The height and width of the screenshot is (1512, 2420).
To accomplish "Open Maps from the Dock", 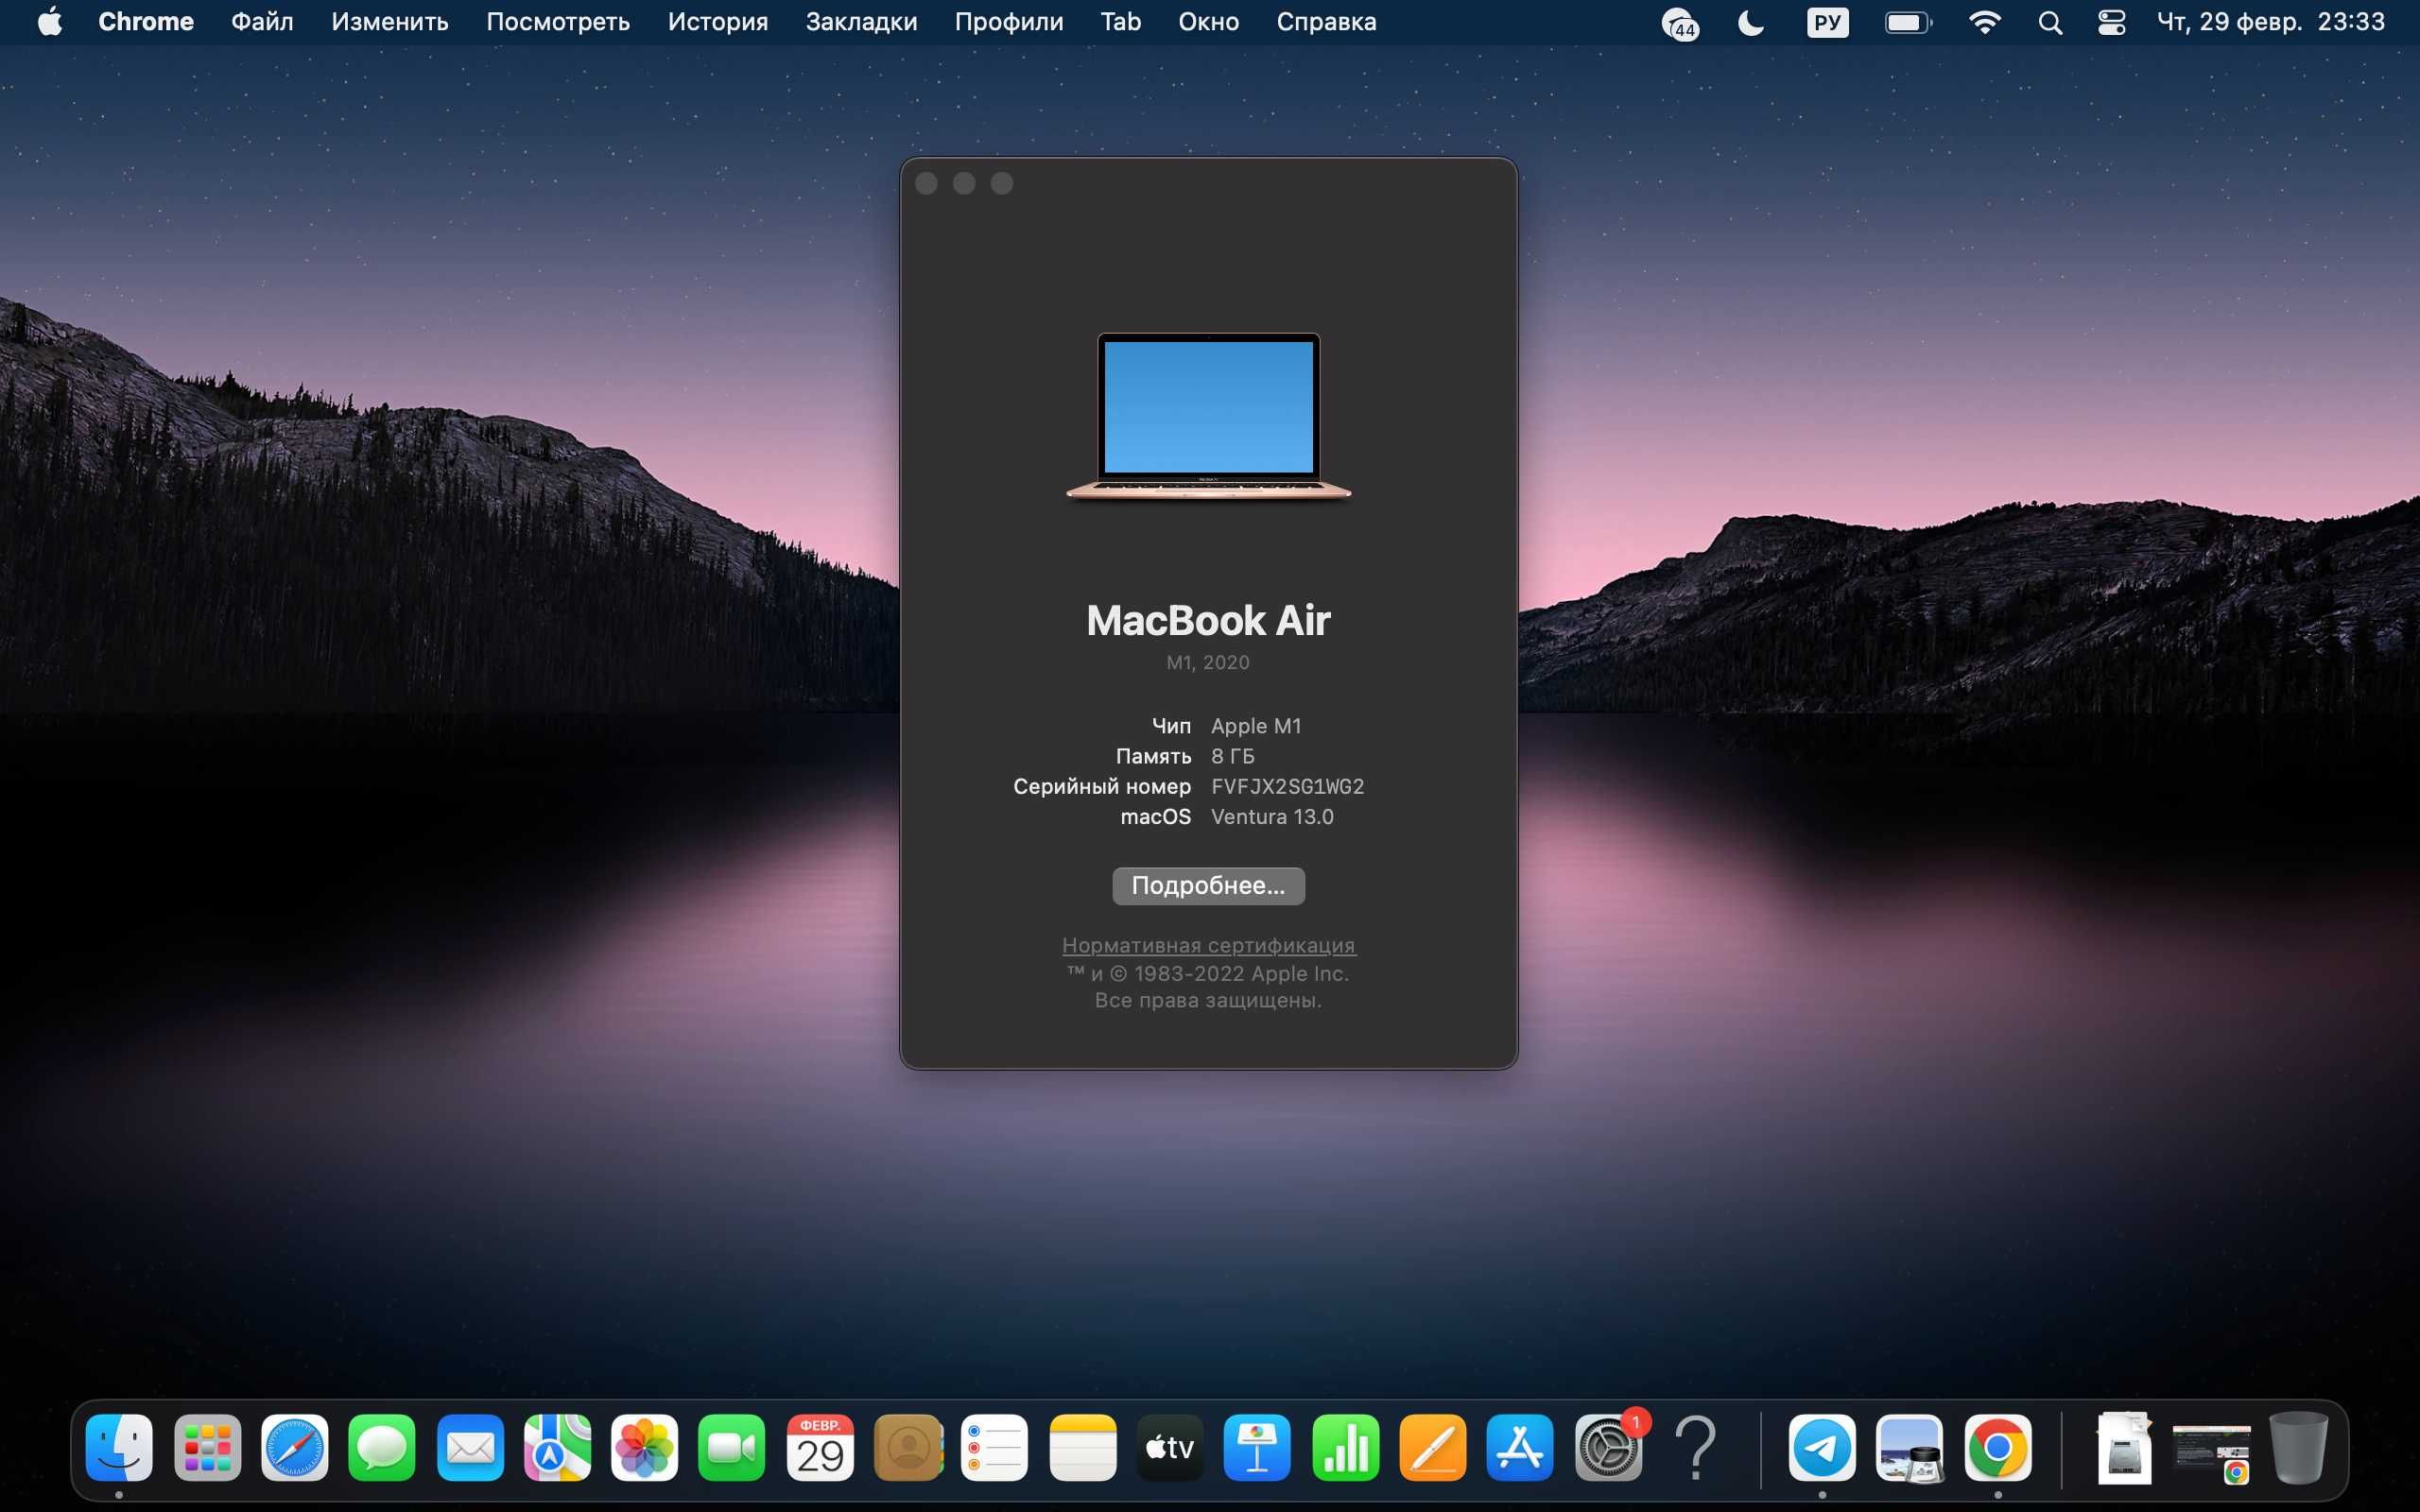I will [x=557, y=1447].
